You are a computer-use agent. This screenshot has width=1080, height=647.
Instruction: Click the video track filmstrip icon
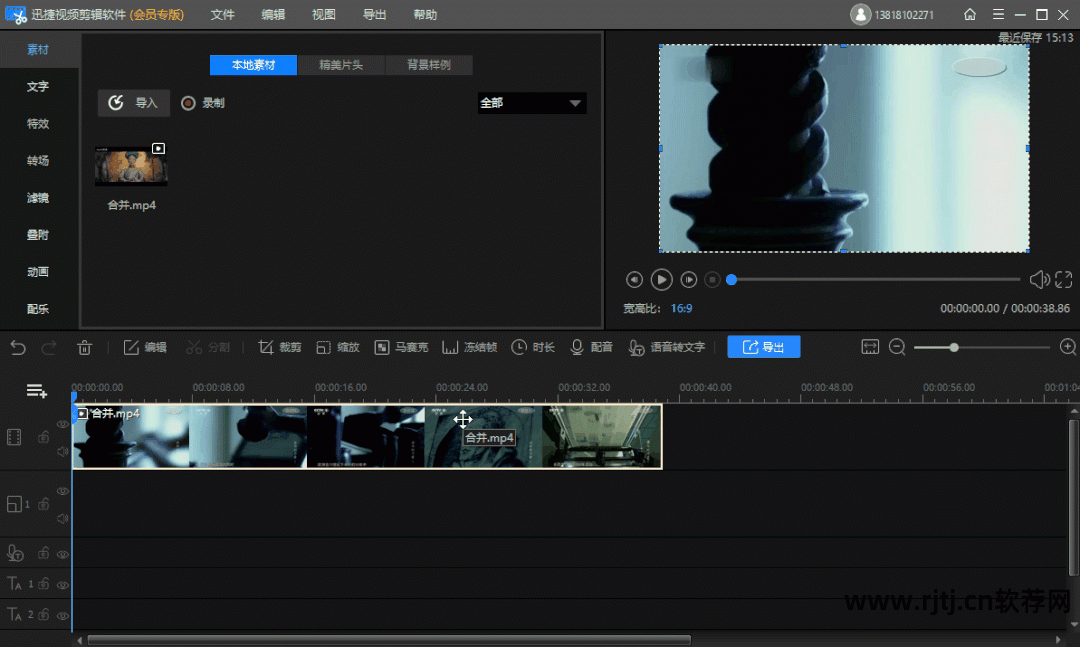pyautogui.click(x=14, y=437)
